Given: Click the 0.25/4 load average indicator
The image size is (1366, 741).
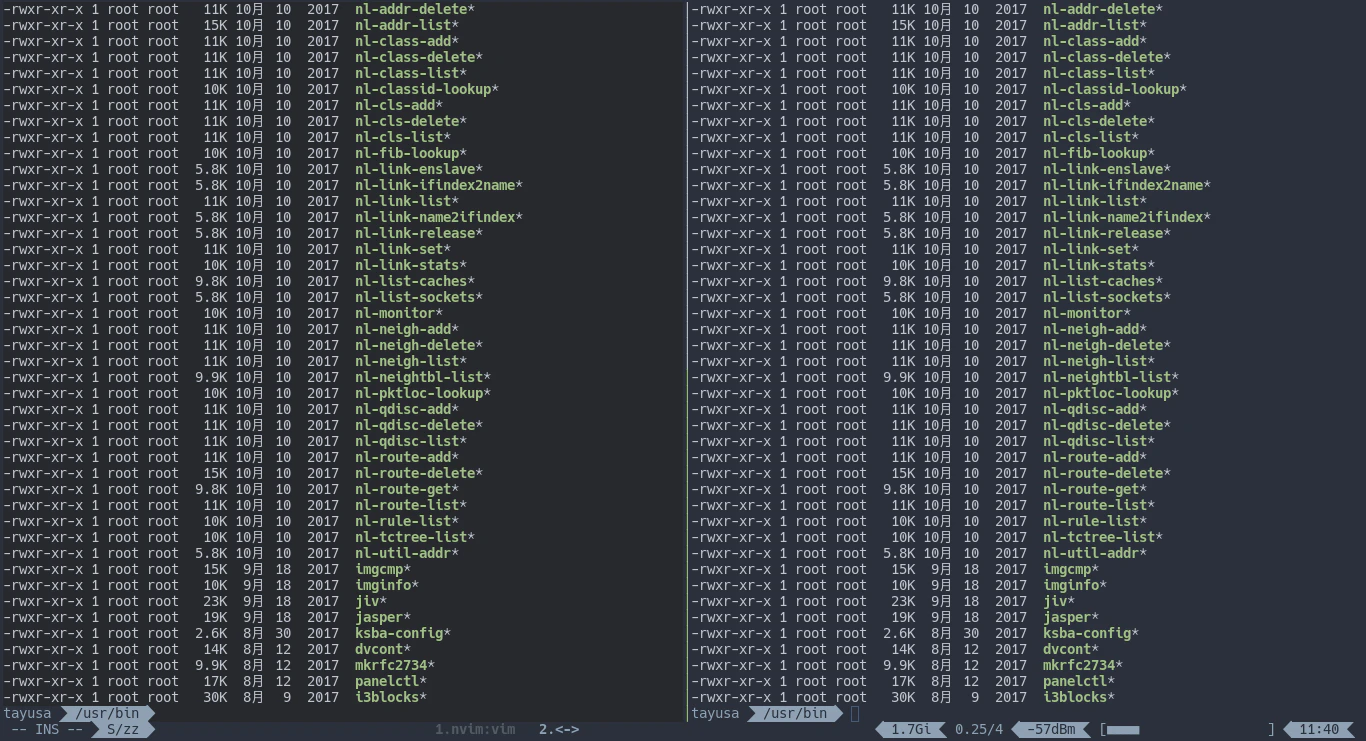Looking at the screenshot, I should click(x=979, y=729).
